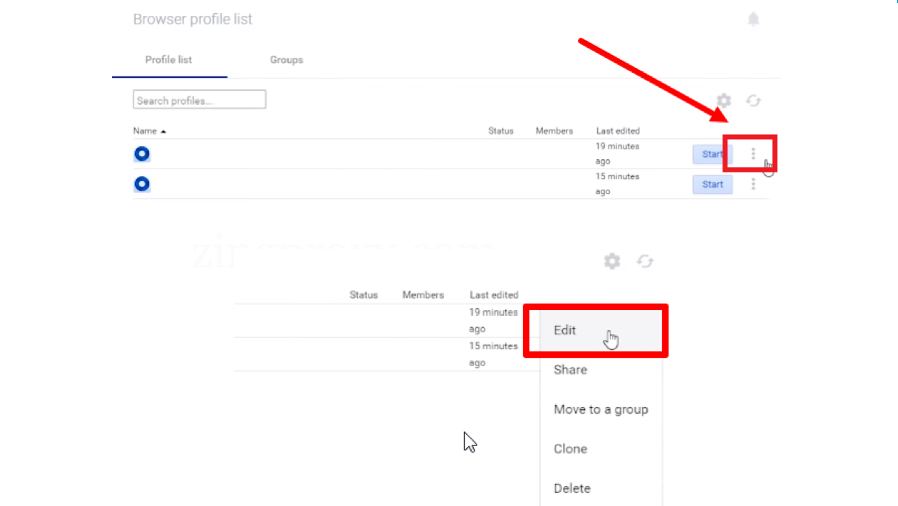Open three-dot menu of 15 minutes ago profile
This screenshot has width=898, height=506.
753,184
